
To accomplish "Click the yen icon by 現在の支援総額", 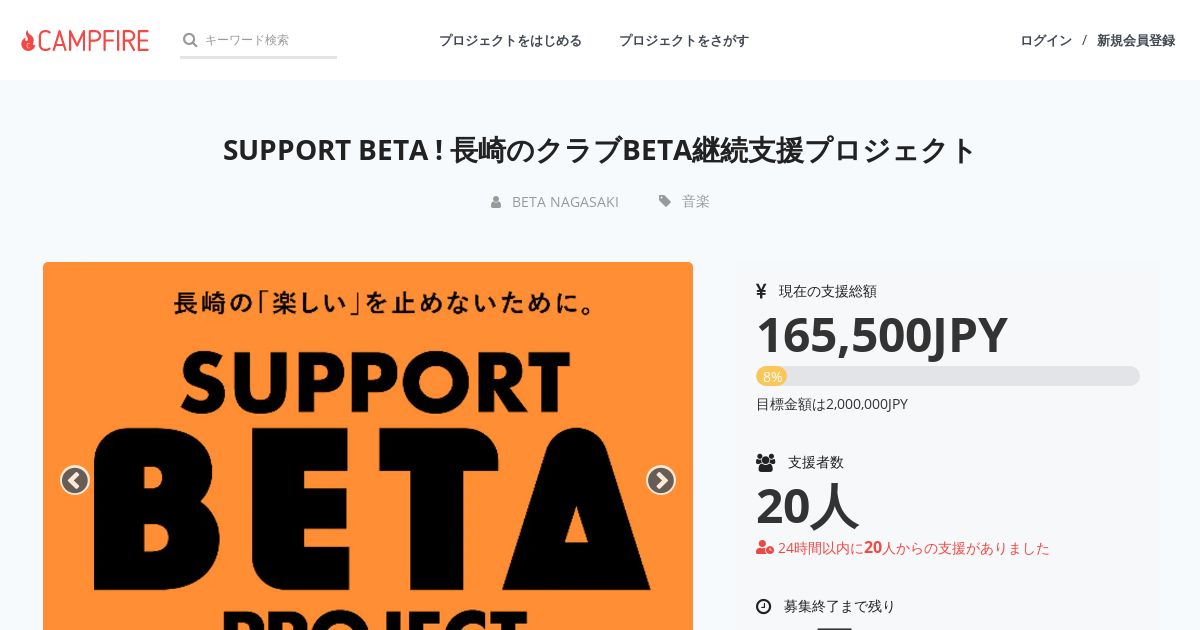I will click(x=761, y=291).
